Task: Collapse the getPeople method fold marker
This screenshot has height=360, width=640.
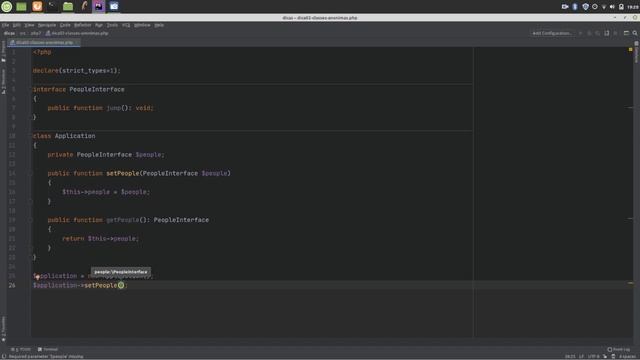Action: (x=31, y=220)
